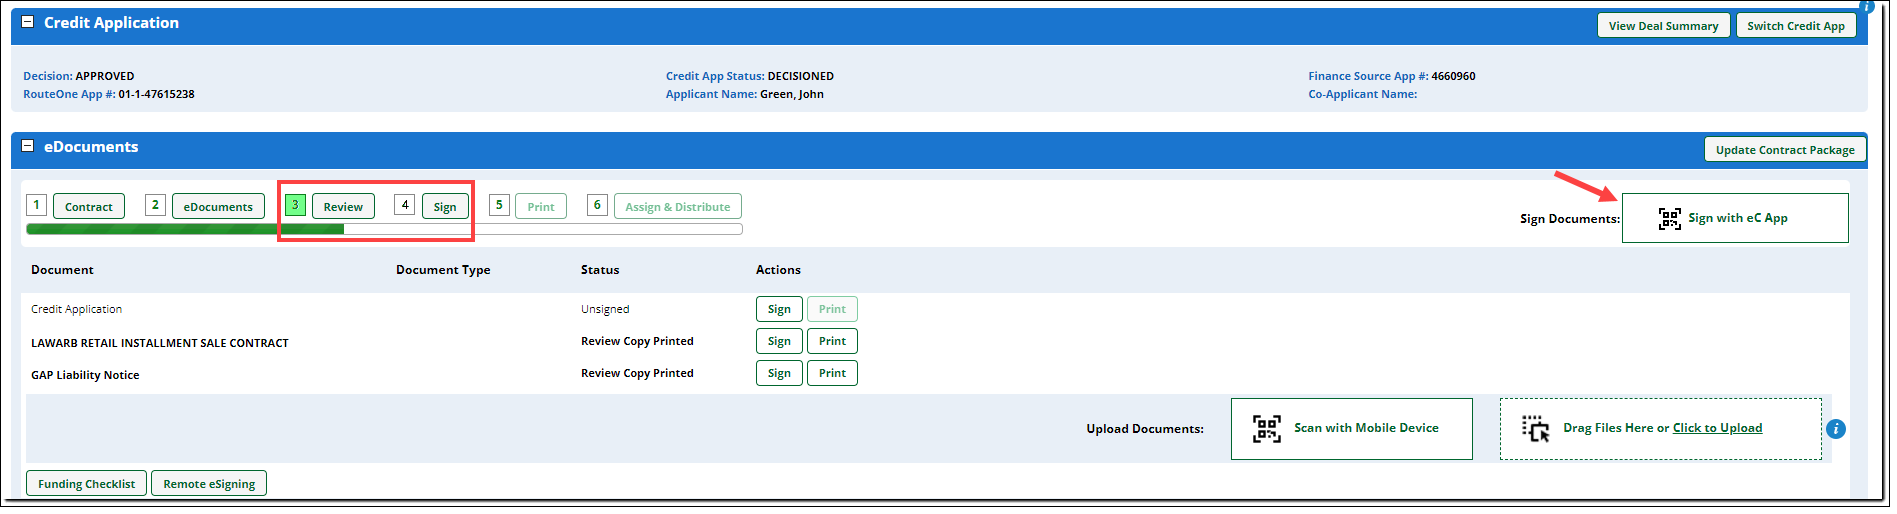Click the Click to Upload link
Viewport: 1897px width, 514px height.
pos(1717,428)
